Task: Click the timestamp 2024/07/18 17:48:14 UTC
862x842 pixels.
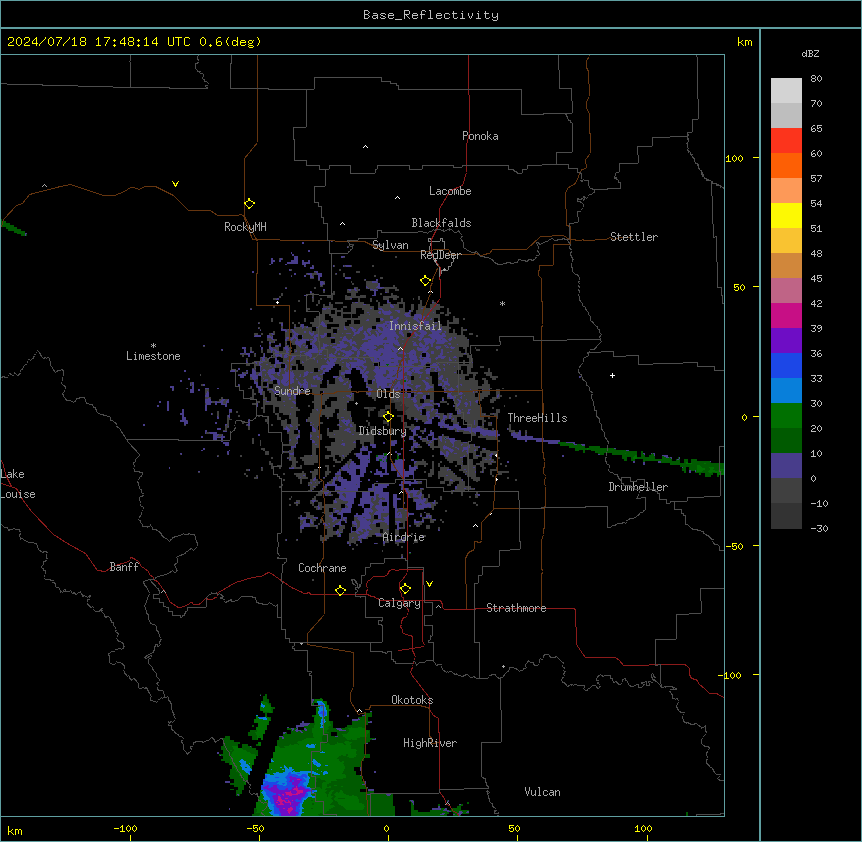Action: click(99, 42)
